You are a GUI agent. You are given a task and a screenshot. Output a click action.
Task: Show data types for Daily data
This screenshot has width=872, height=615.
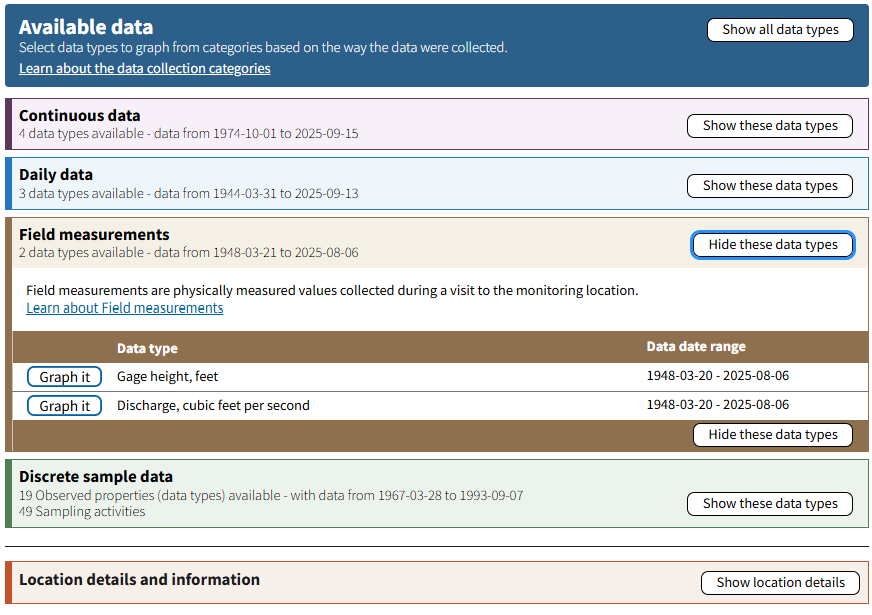coord(769,185)
